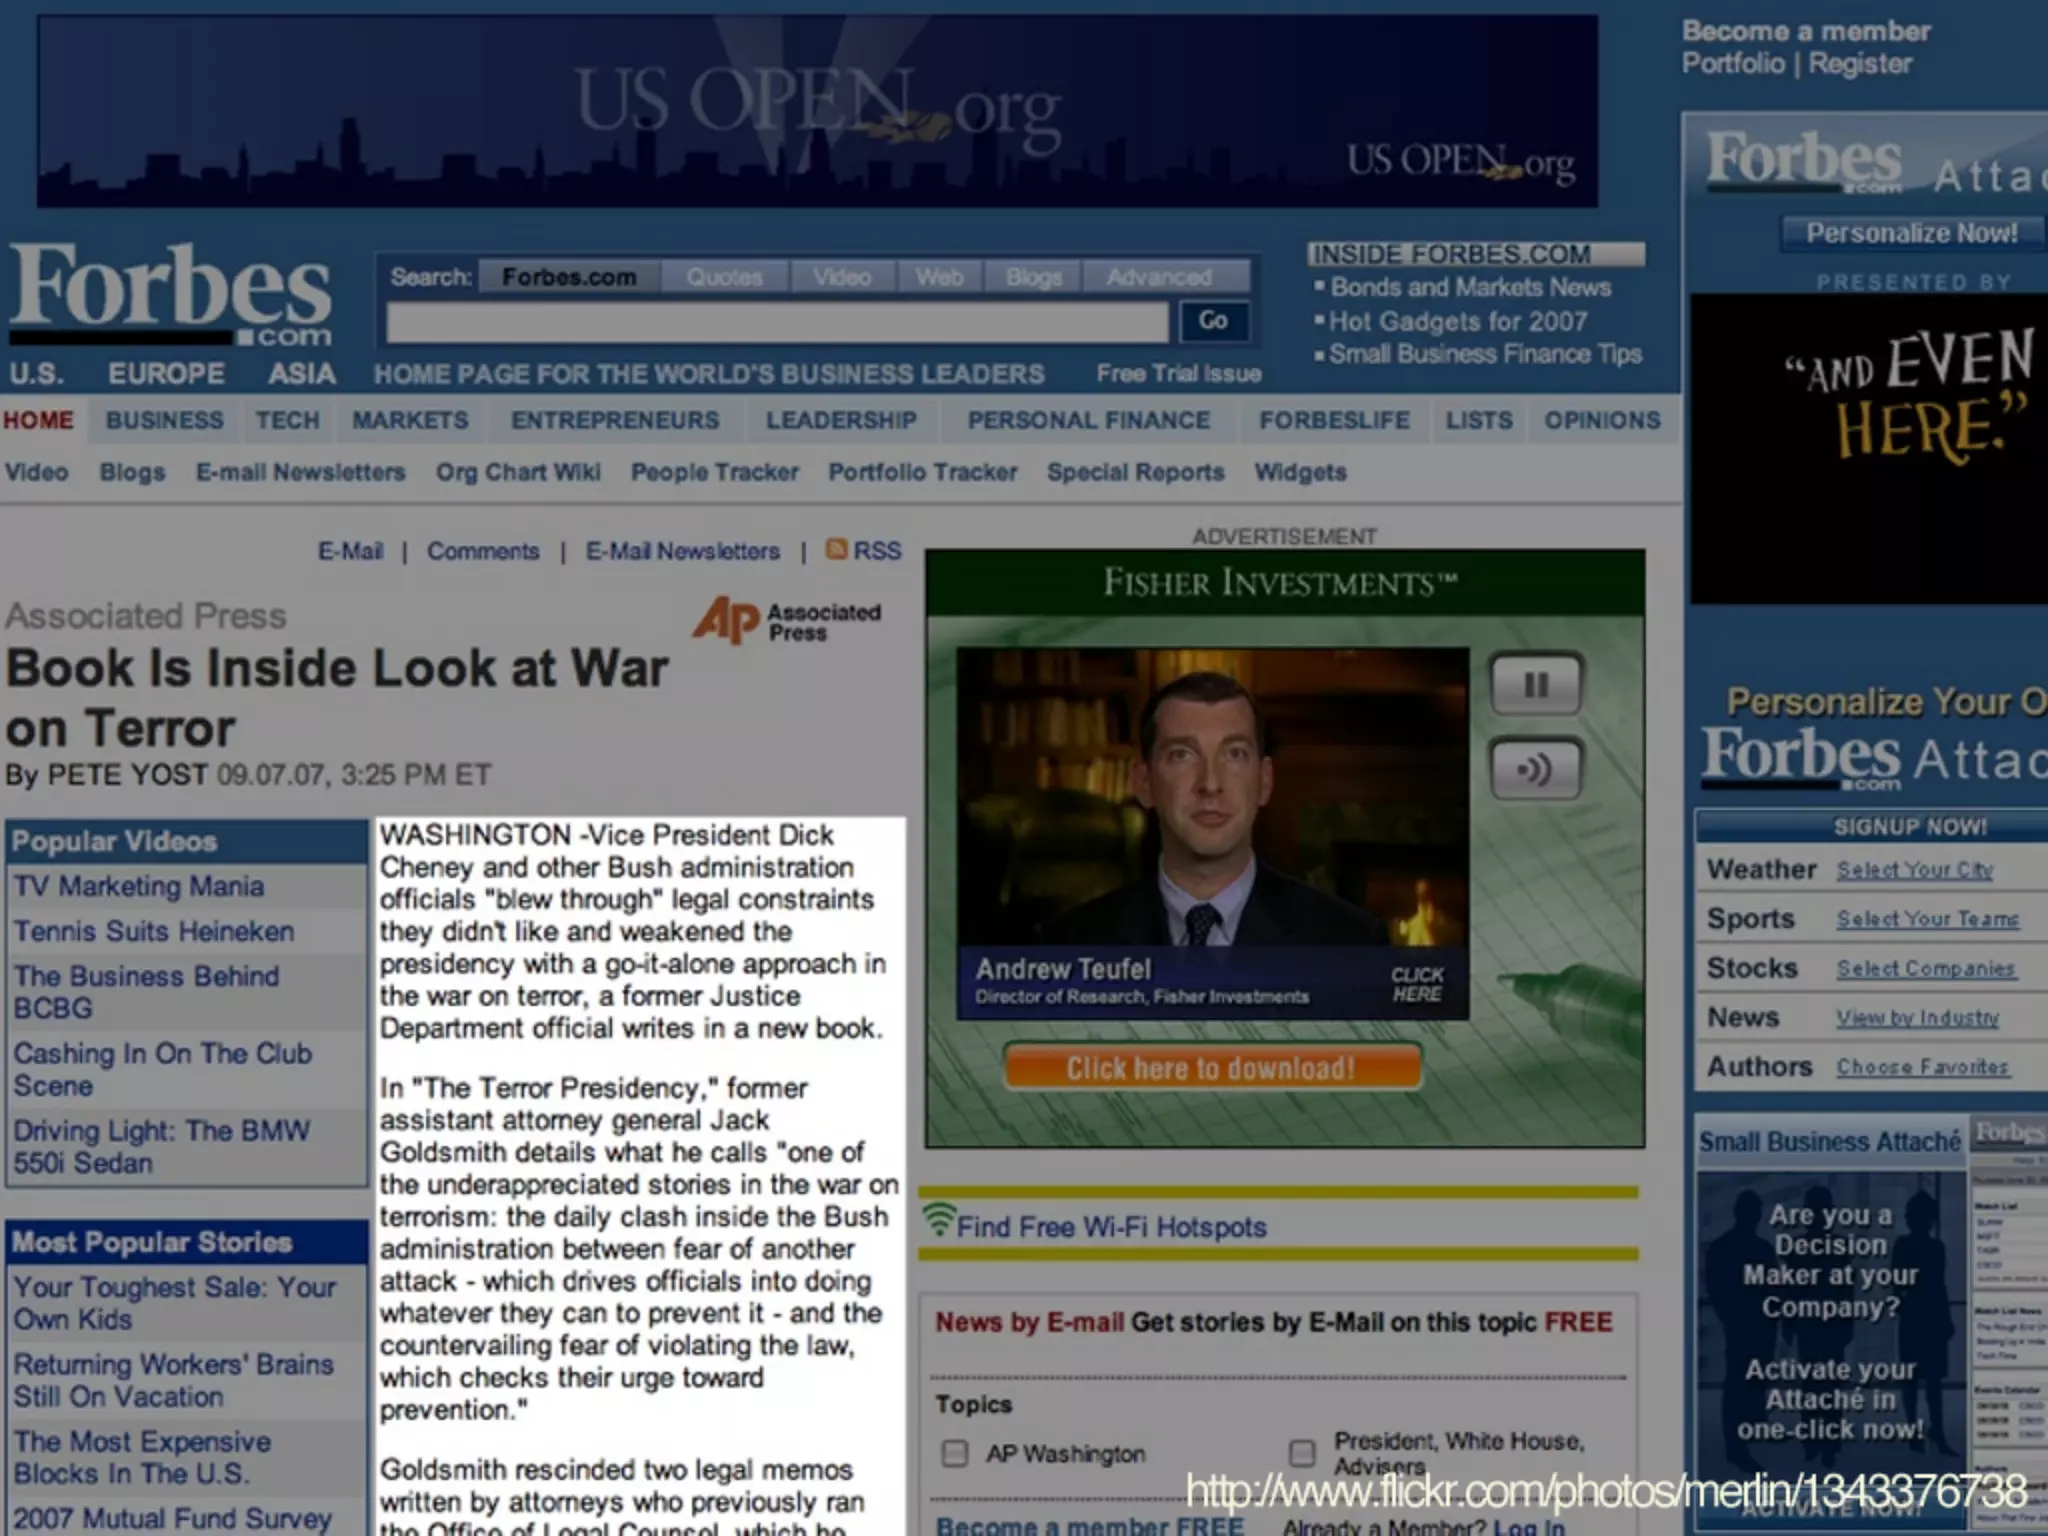Toggle sound on the video advertisement
Viewport: 2048px width, 1536px height.
click(1535, 769)
